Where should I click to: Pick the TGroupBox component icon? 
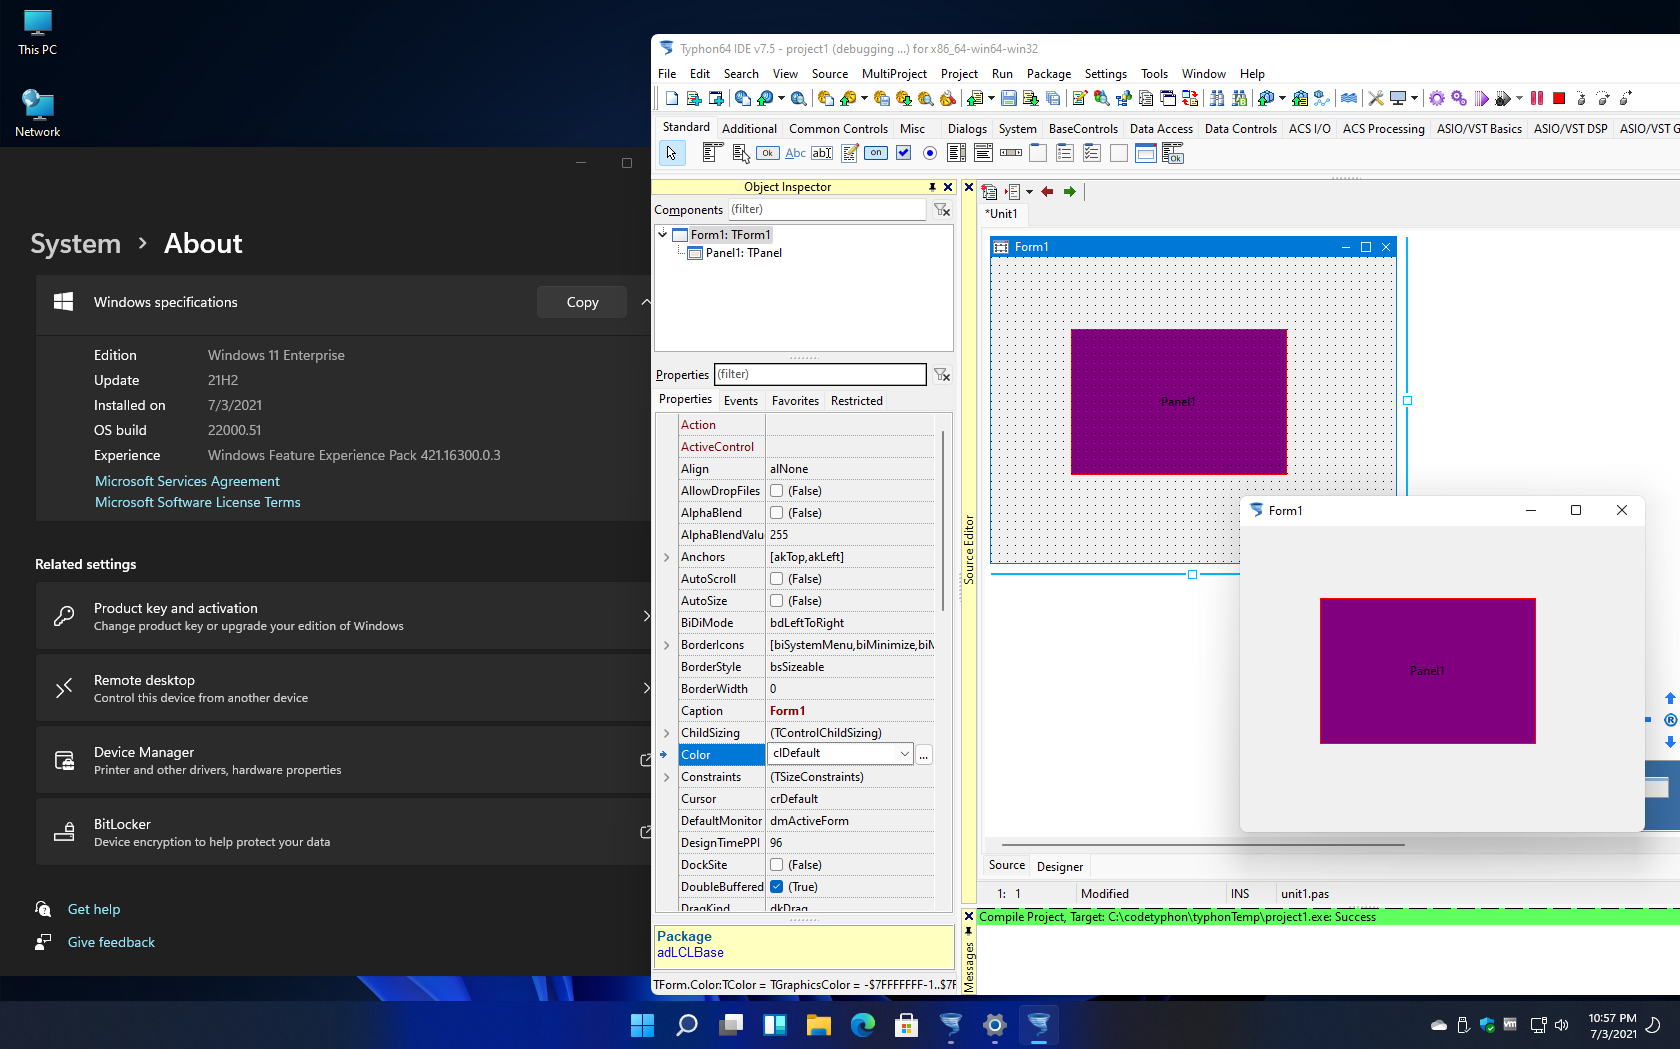click(x=1038, y=153)
